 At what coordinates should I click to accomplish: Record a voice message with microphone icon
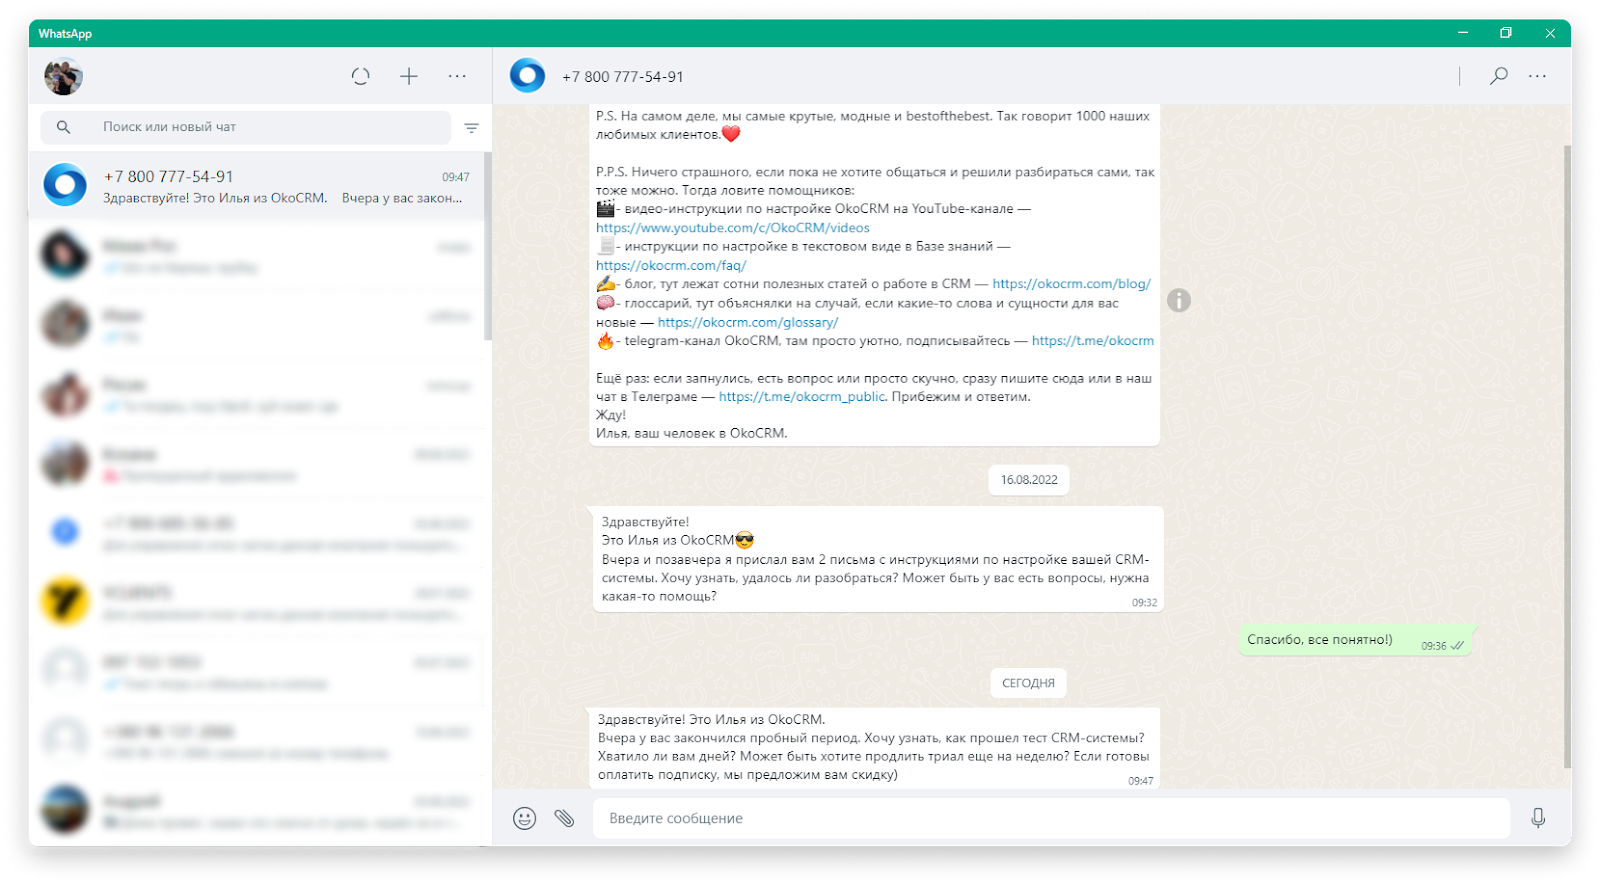point(1538,818)
